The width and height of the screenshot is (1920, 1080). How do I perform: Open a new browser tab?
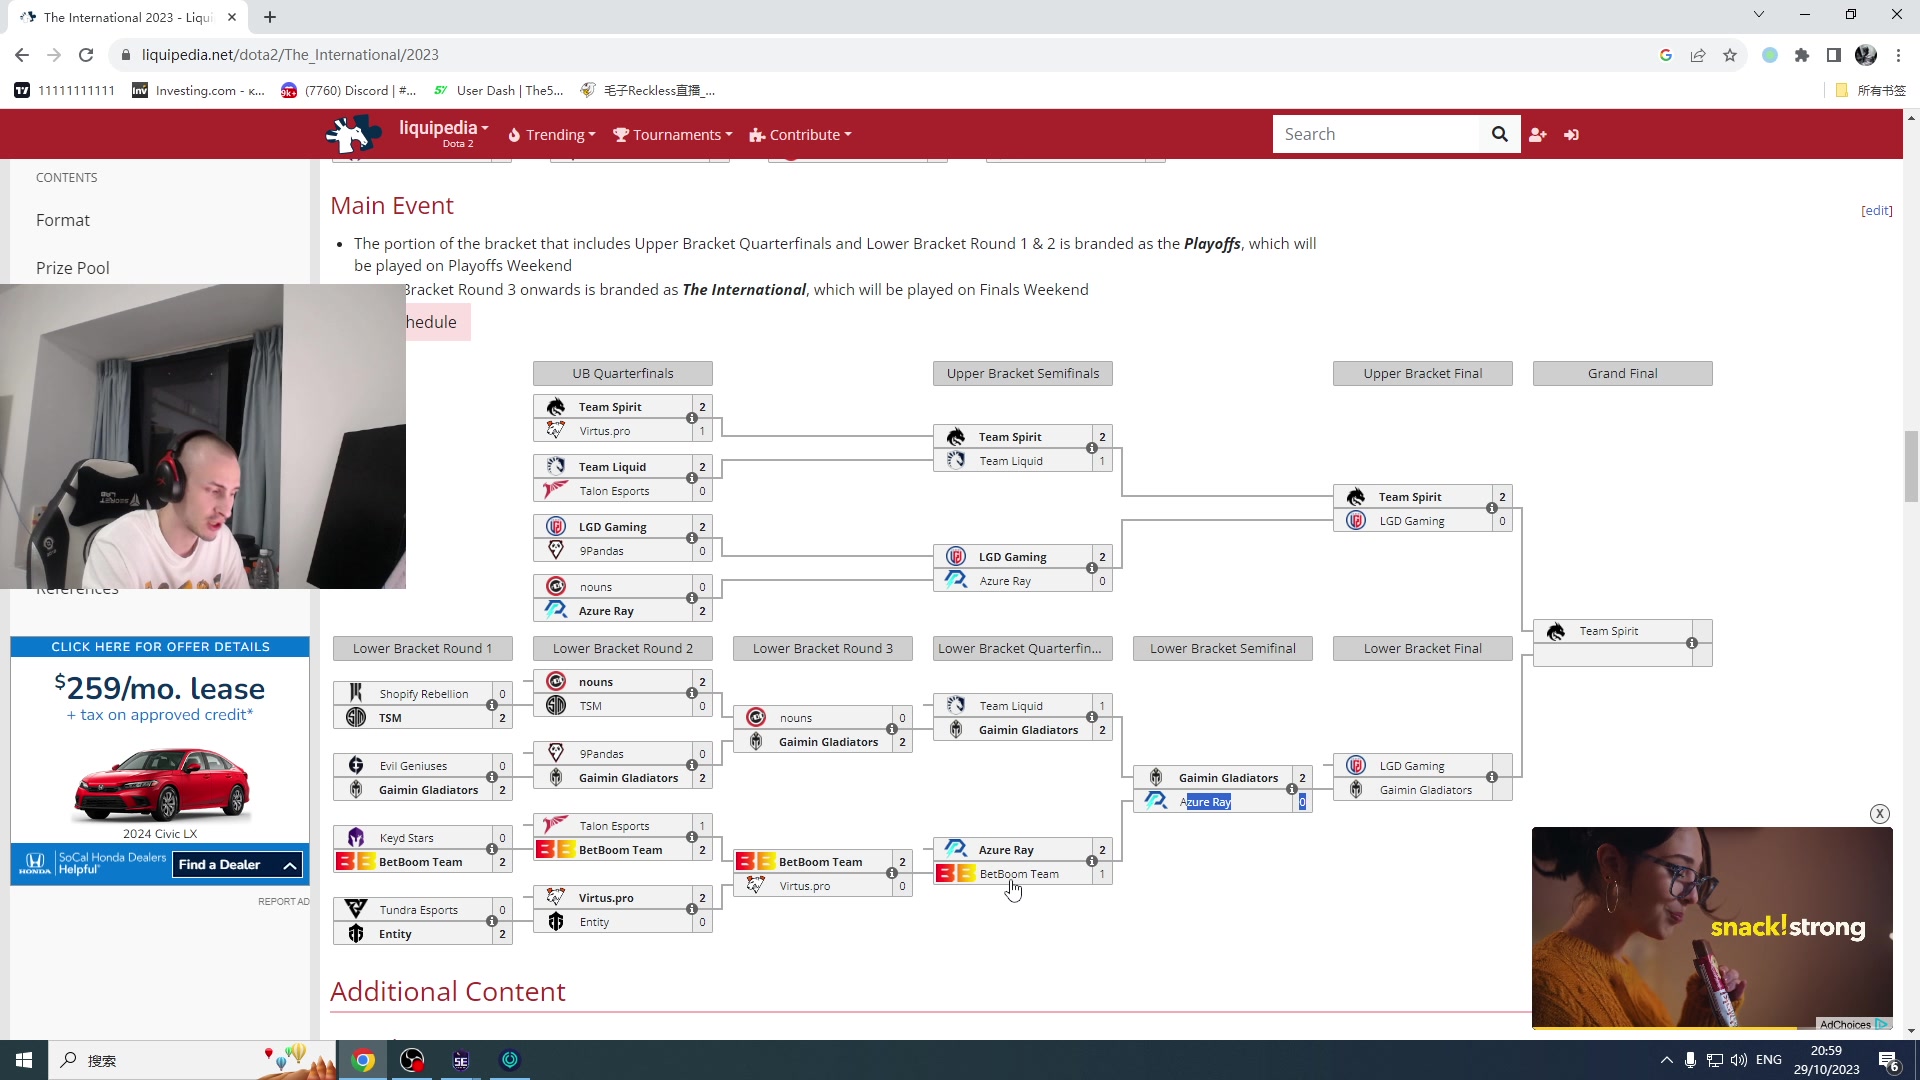(x=270, y=17)
